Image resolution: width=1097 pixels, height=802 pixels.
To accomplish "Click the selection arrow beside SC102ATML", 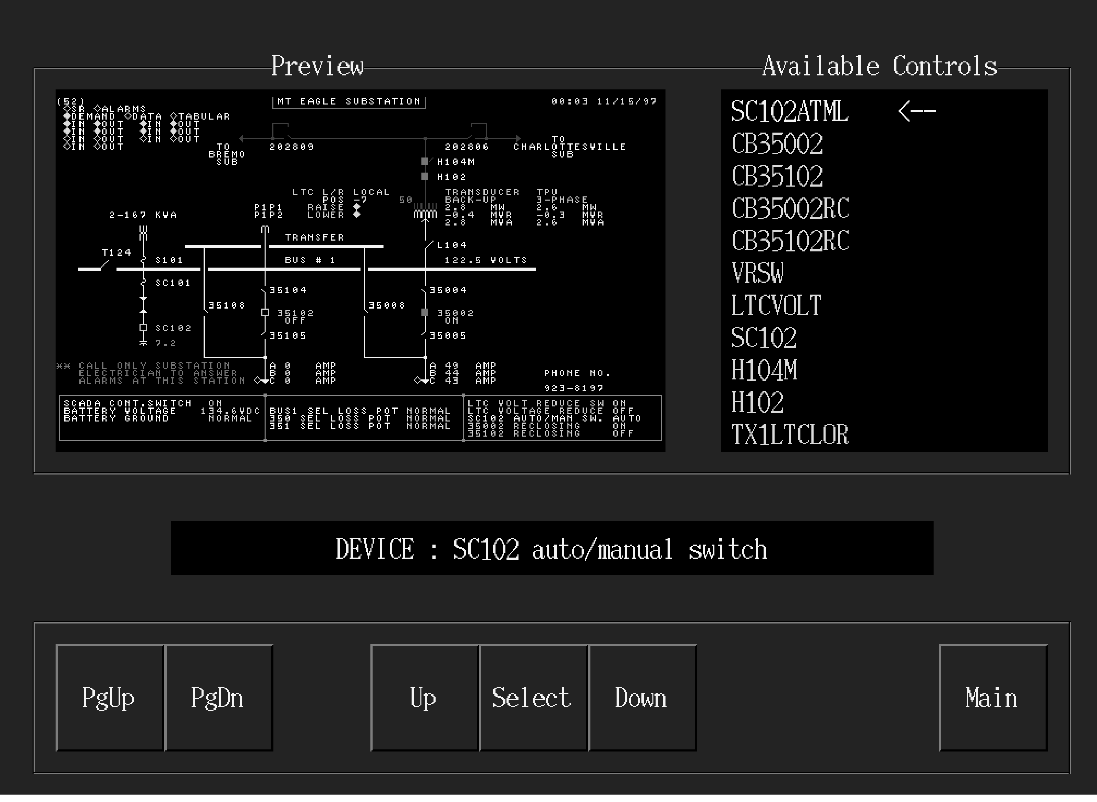I will coord(916,113).
